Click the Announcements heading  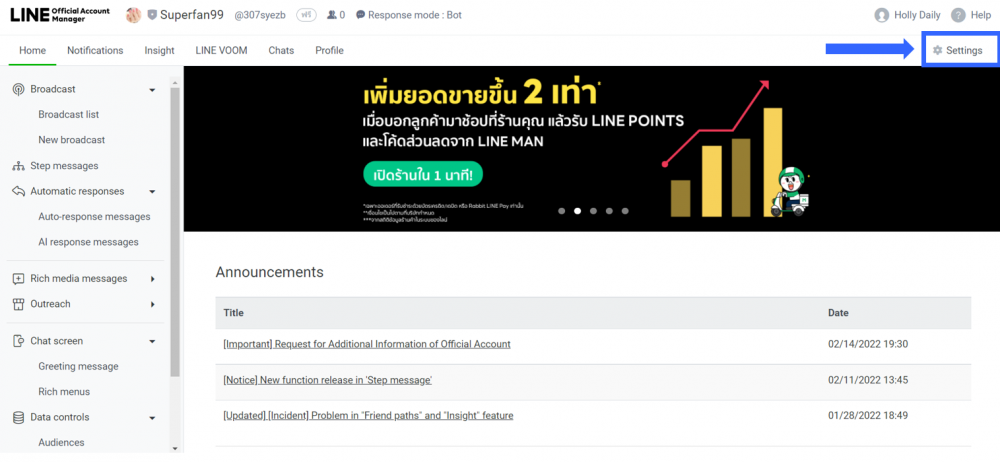(x=269, y=272)
